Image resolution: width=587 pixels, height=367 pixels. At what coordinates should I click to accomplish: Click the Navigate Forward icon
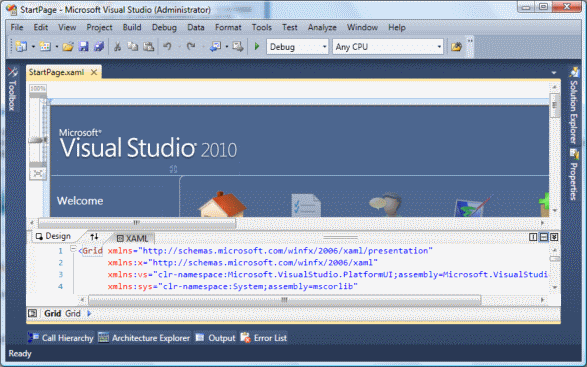(237, 47)
